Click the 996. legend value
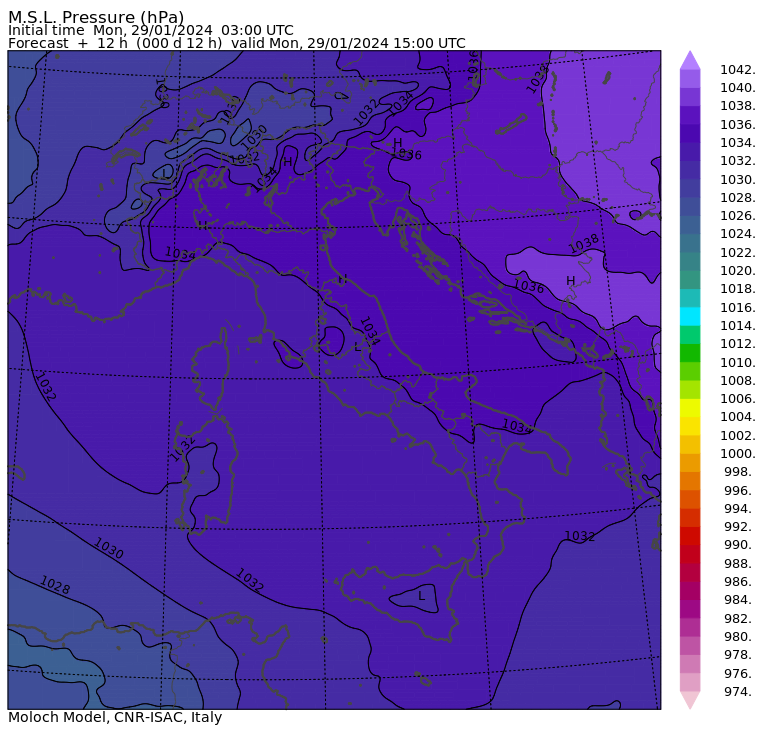This screenshot has height=731, width=760. click(740, 490)
